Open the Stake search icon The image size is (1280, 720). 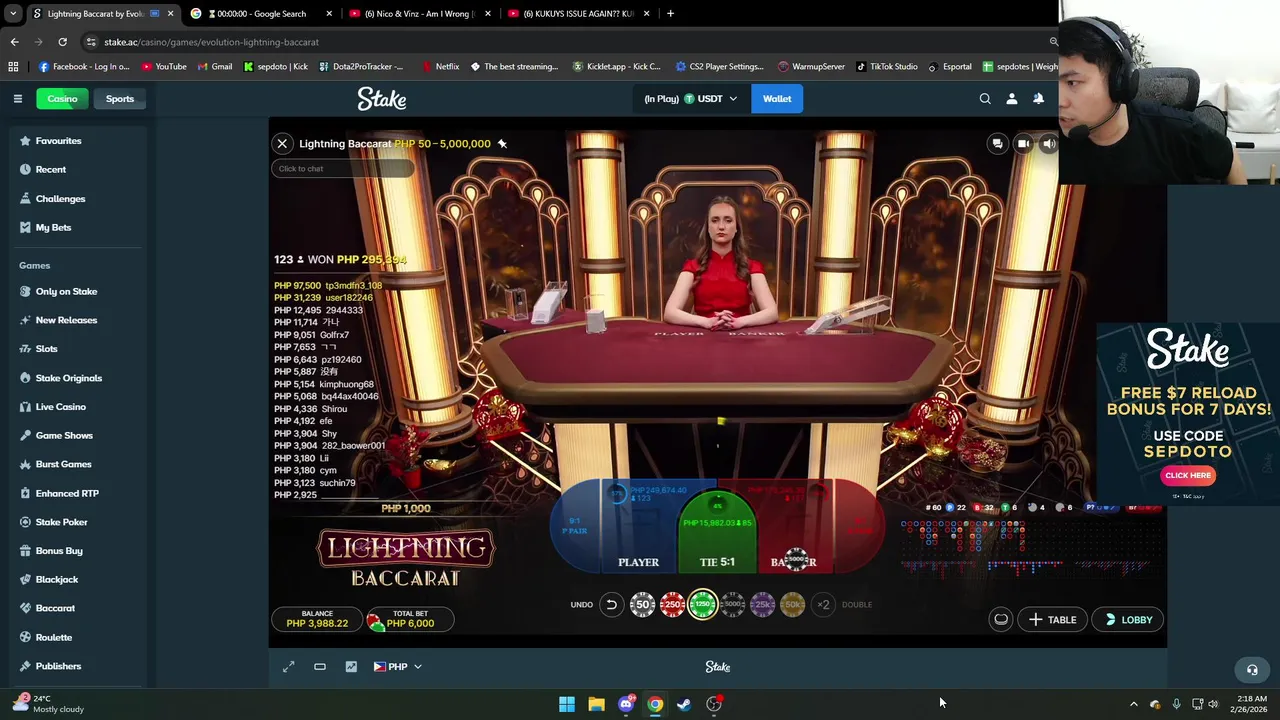[x=985, y=99]
